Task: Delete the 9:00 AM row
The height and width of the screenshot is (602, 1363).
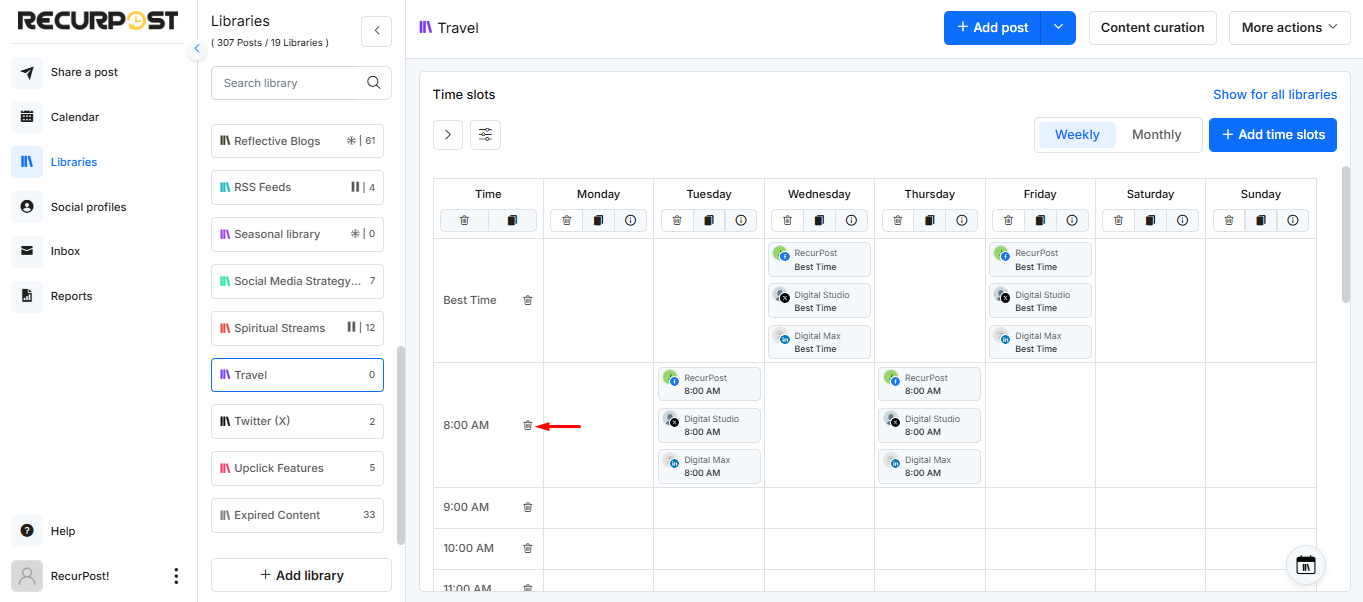Action: (528, 507)
